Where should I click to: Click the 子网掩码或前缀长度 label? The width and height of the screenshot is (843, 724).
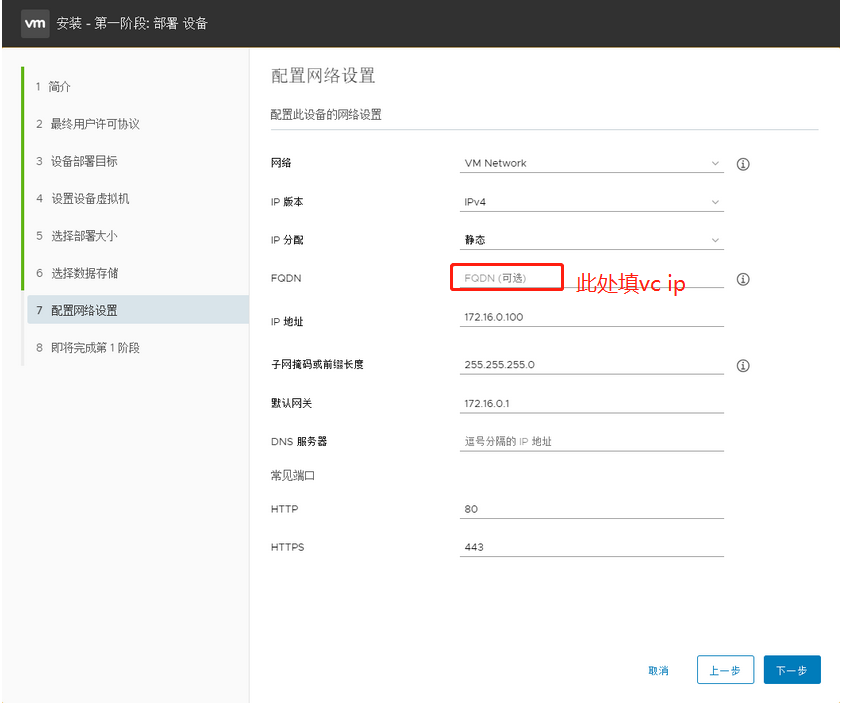click(317, 364)
